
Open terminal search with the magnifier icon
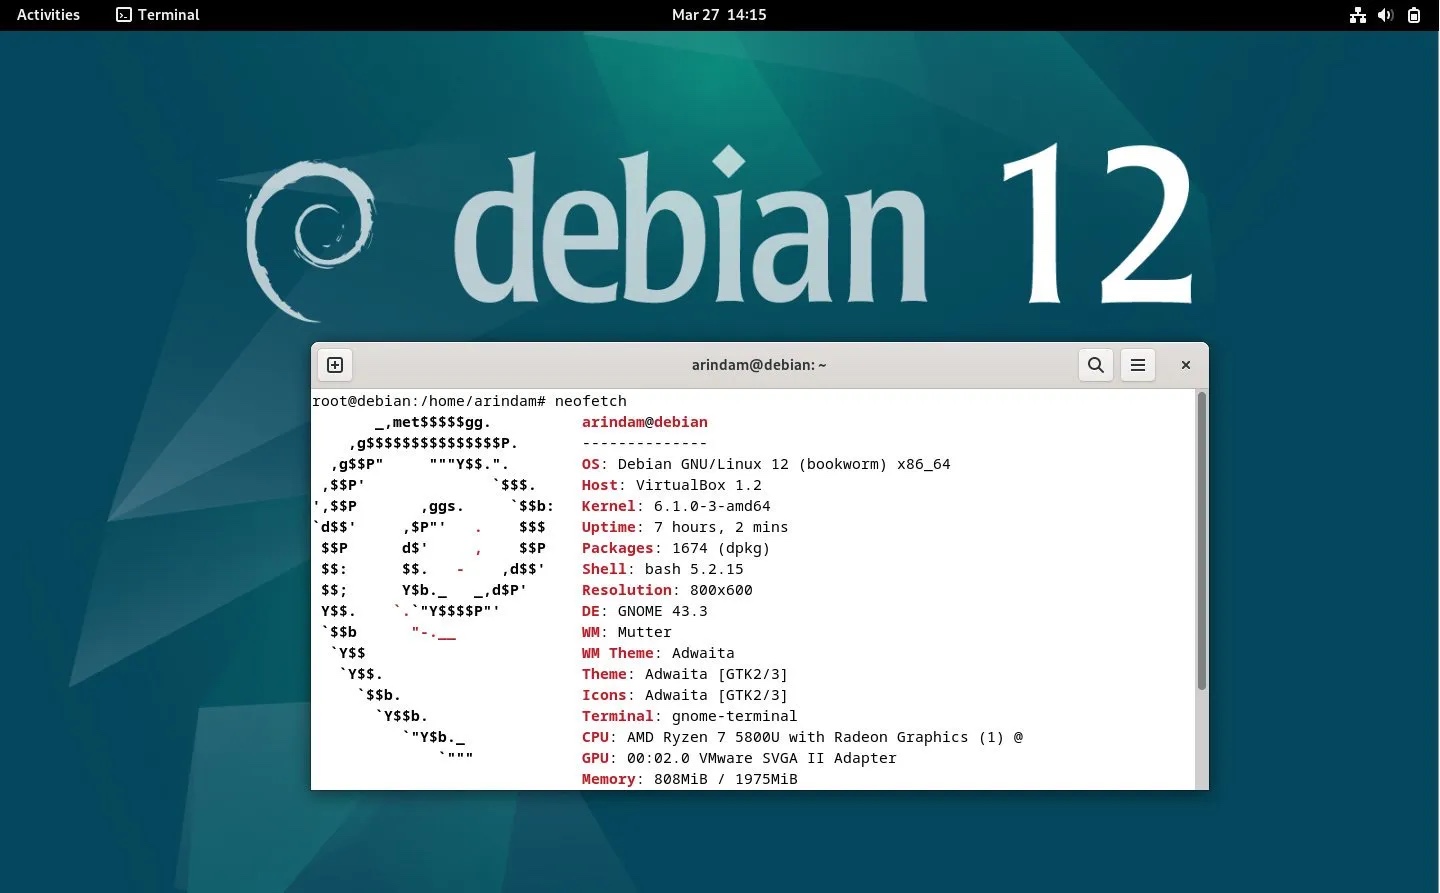[x=1095, y=364]
